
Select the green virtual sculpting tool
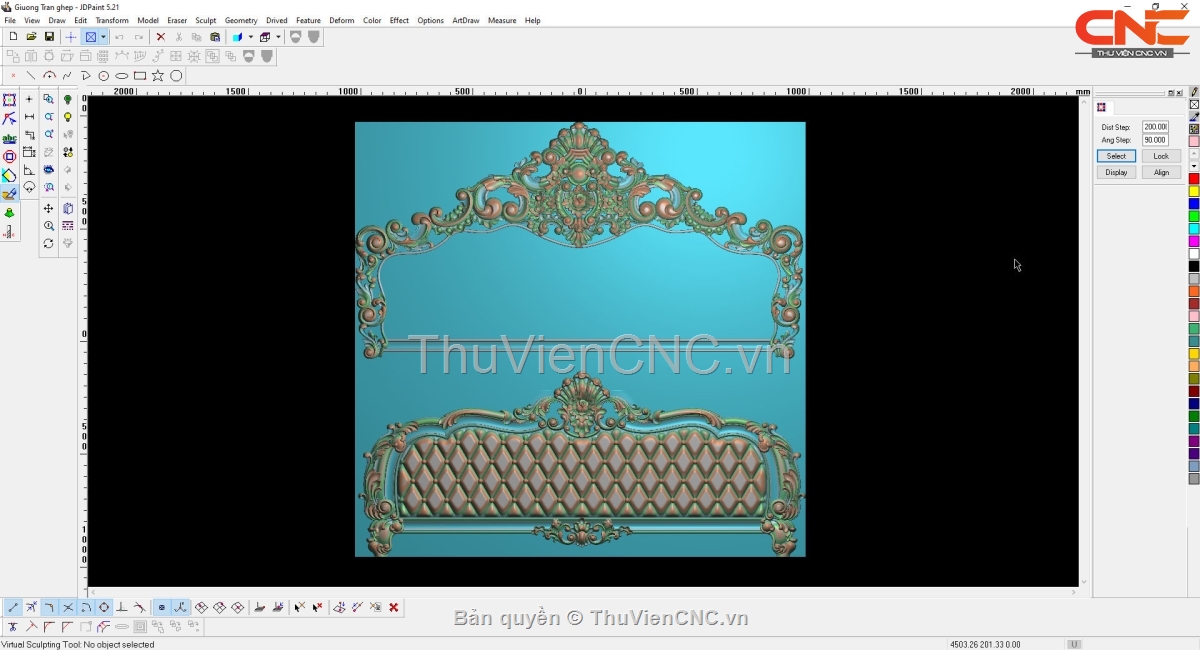click(x=9, y=213)
